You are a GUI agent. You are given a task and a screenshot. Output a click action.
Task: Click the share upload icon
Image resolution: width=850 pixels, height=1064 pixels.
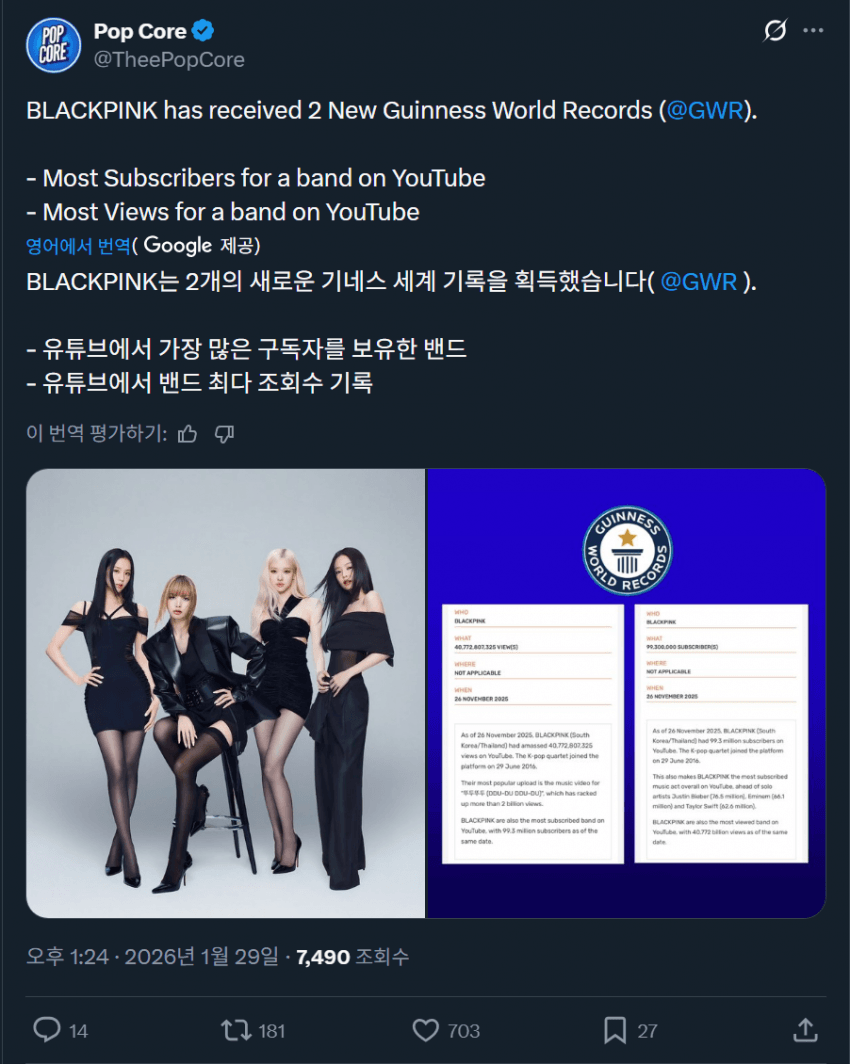(805, 1030)
